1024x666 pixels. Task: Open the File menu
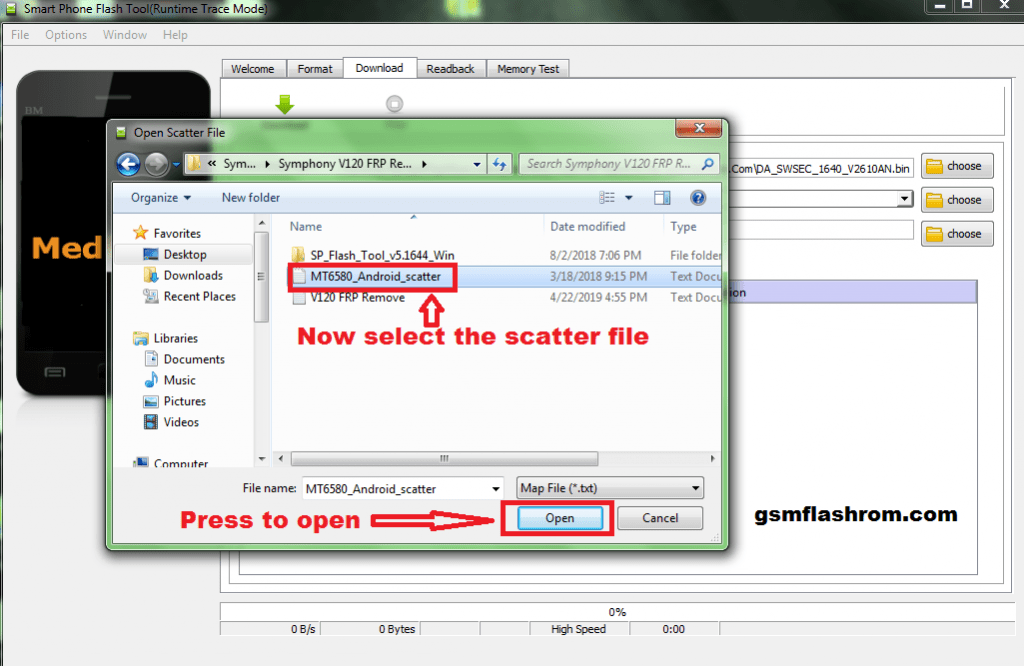click(20, 35)
